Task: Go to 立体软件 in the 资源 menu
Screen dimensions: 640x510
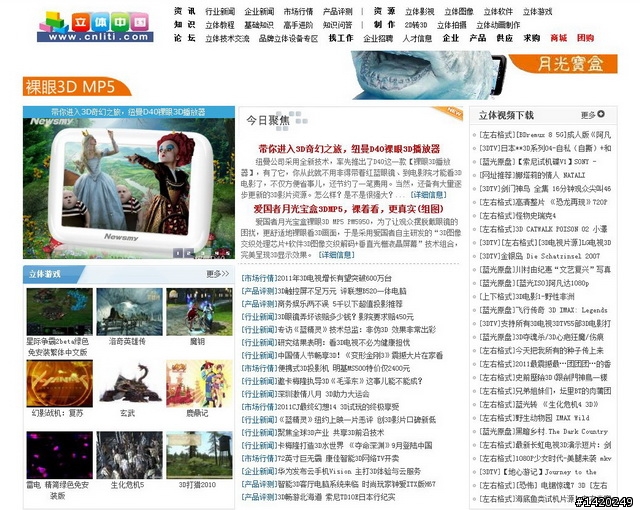Action: [498, 11]
